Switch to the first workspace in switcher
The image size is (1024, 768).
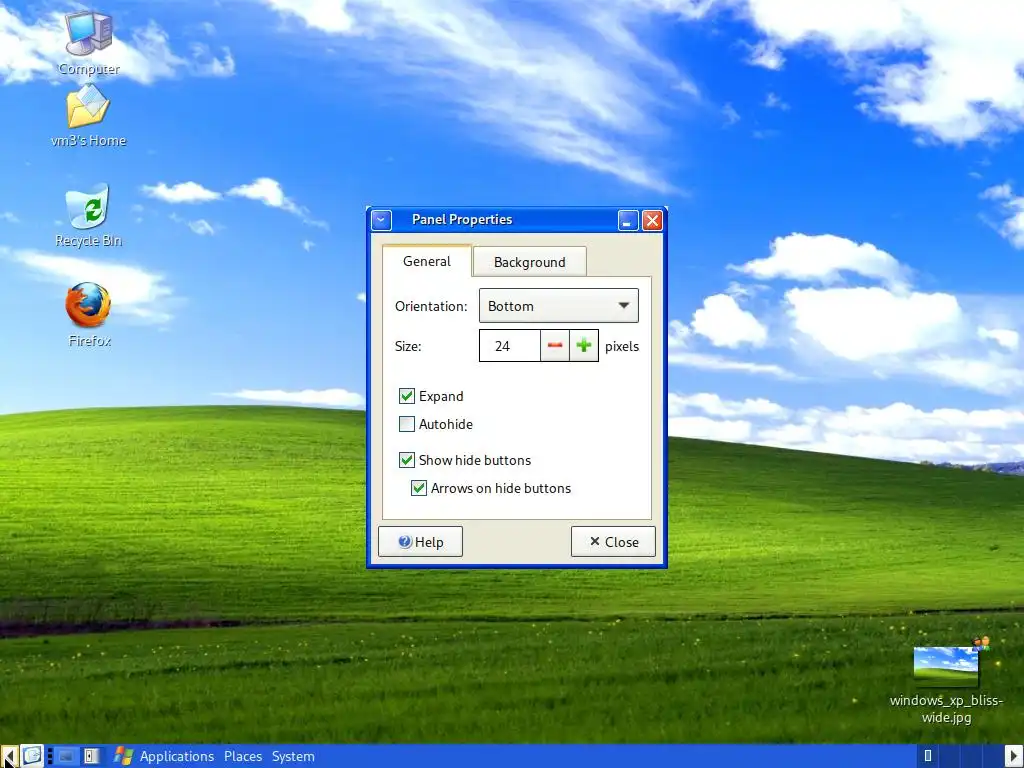tap(927, 756)
